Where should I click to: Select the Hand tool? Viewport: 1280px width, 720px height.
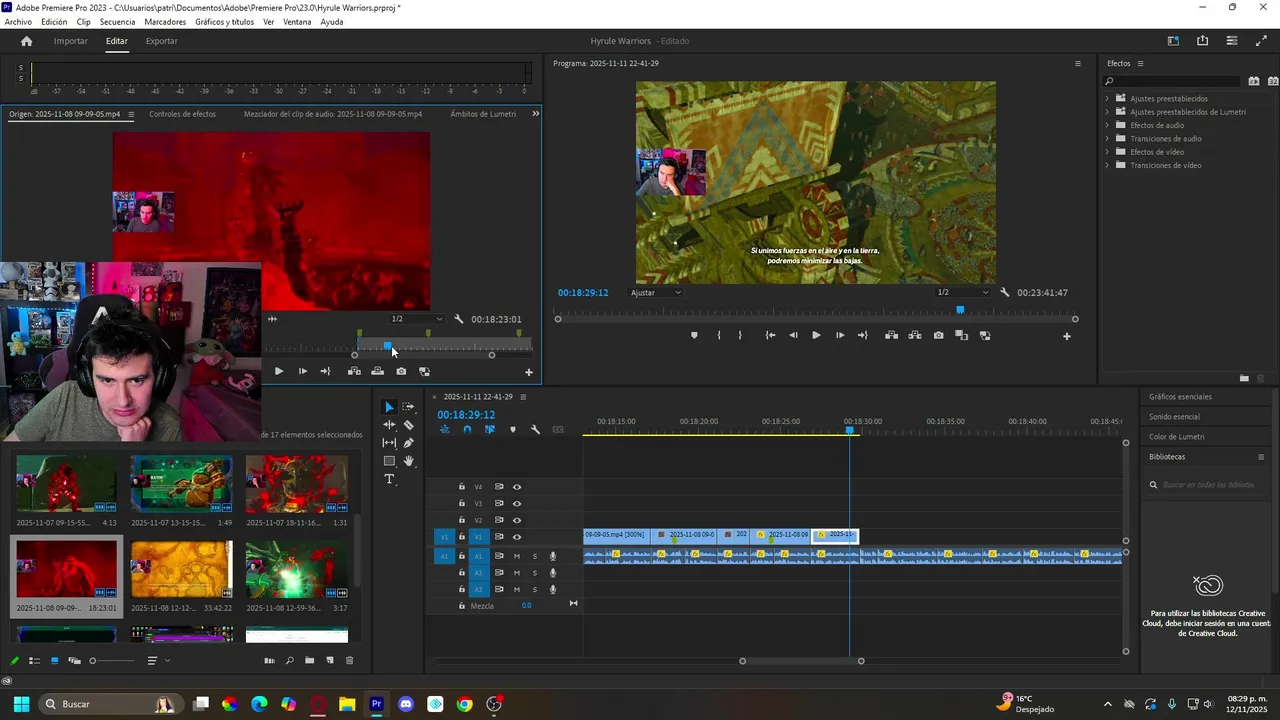click(x=408, y=461)
